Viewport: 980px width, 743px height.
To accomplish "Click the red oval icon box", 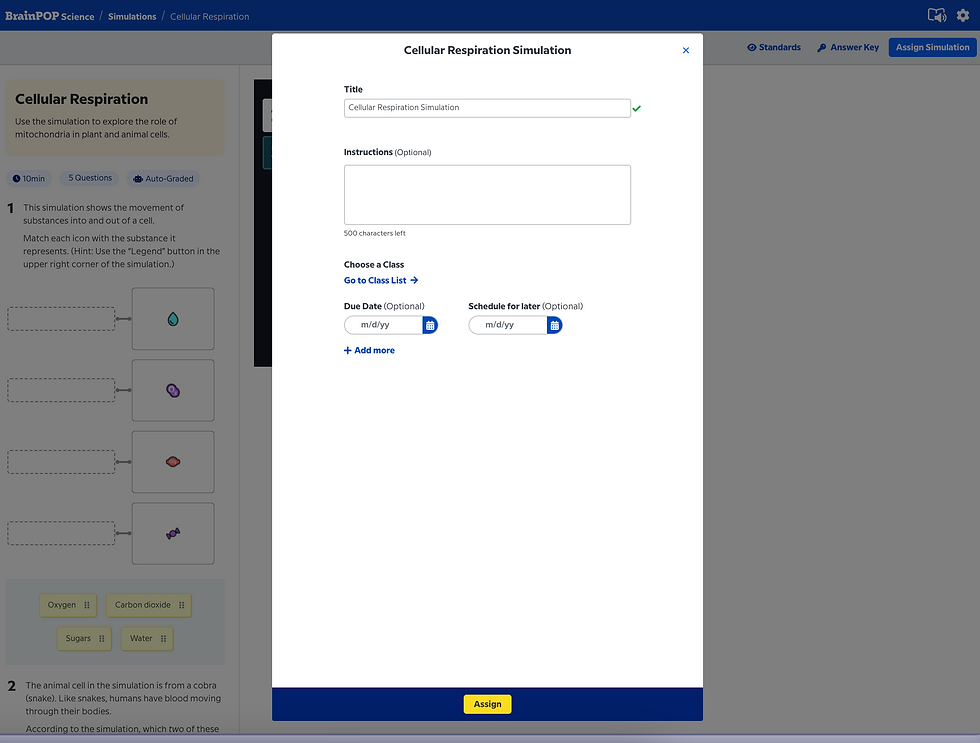I will pos(173,462).
